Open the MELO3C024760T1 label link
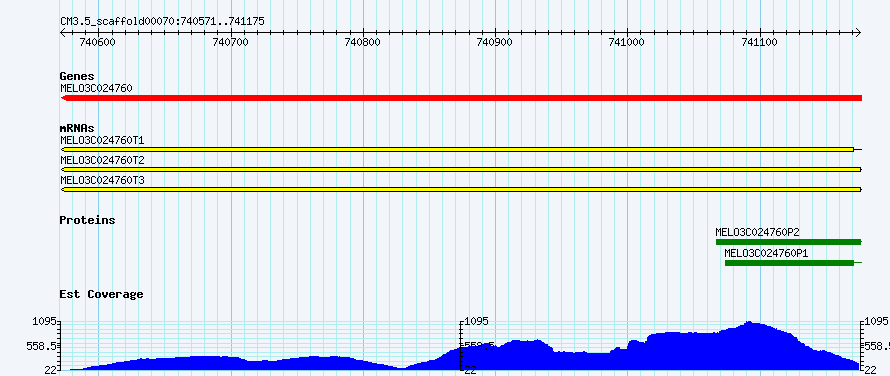890x376 pixels. pyautogui.click(x=102, y=140)
